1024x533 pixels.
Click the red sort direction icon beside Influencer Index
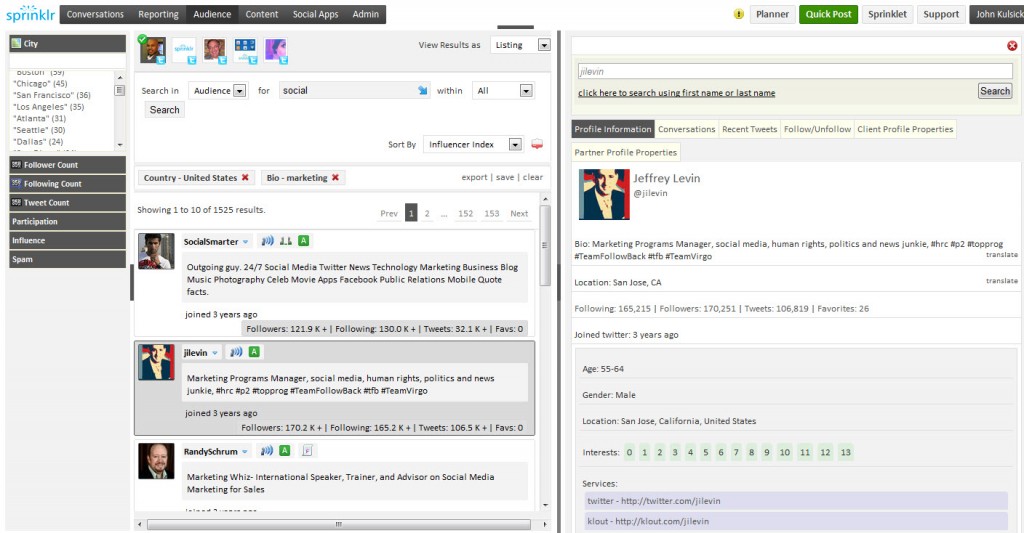click(537, 145)
